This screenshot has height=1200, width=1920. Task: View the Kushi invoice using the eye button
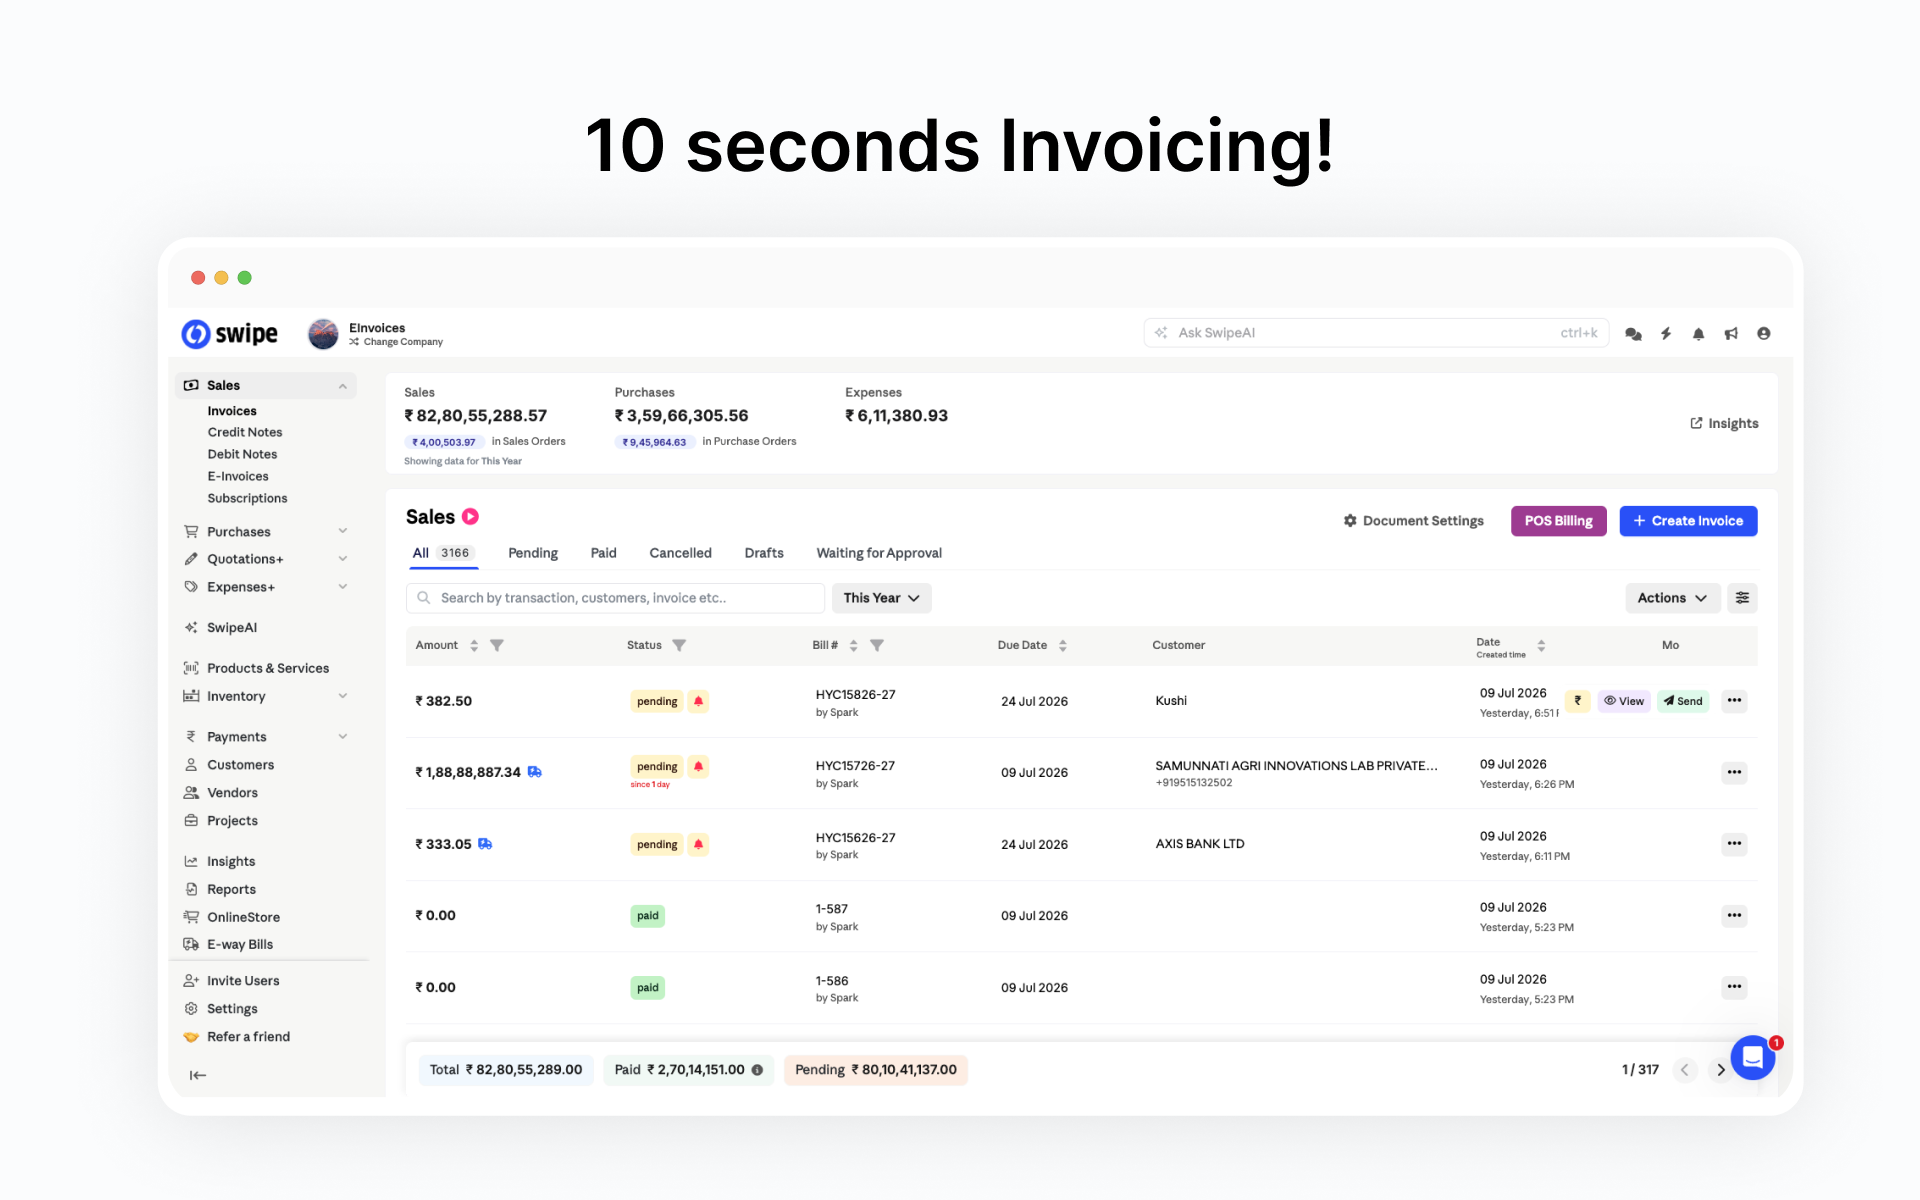click(1624, 701)
